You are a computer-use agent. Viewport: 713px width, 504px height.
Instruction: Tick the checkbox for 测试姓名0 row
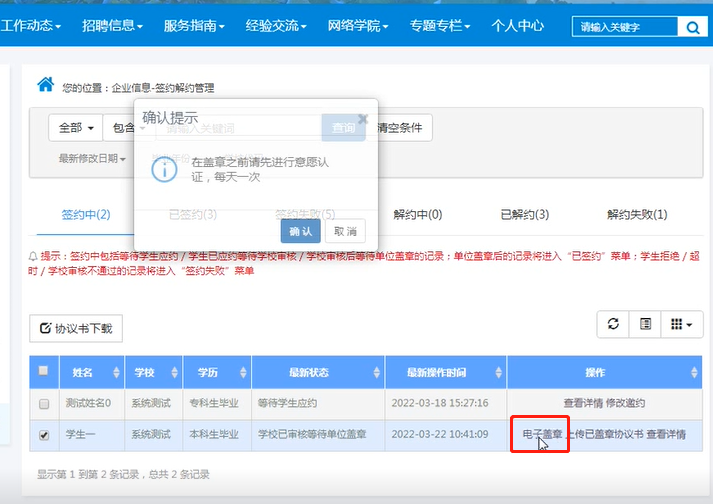tap(43, 404)
